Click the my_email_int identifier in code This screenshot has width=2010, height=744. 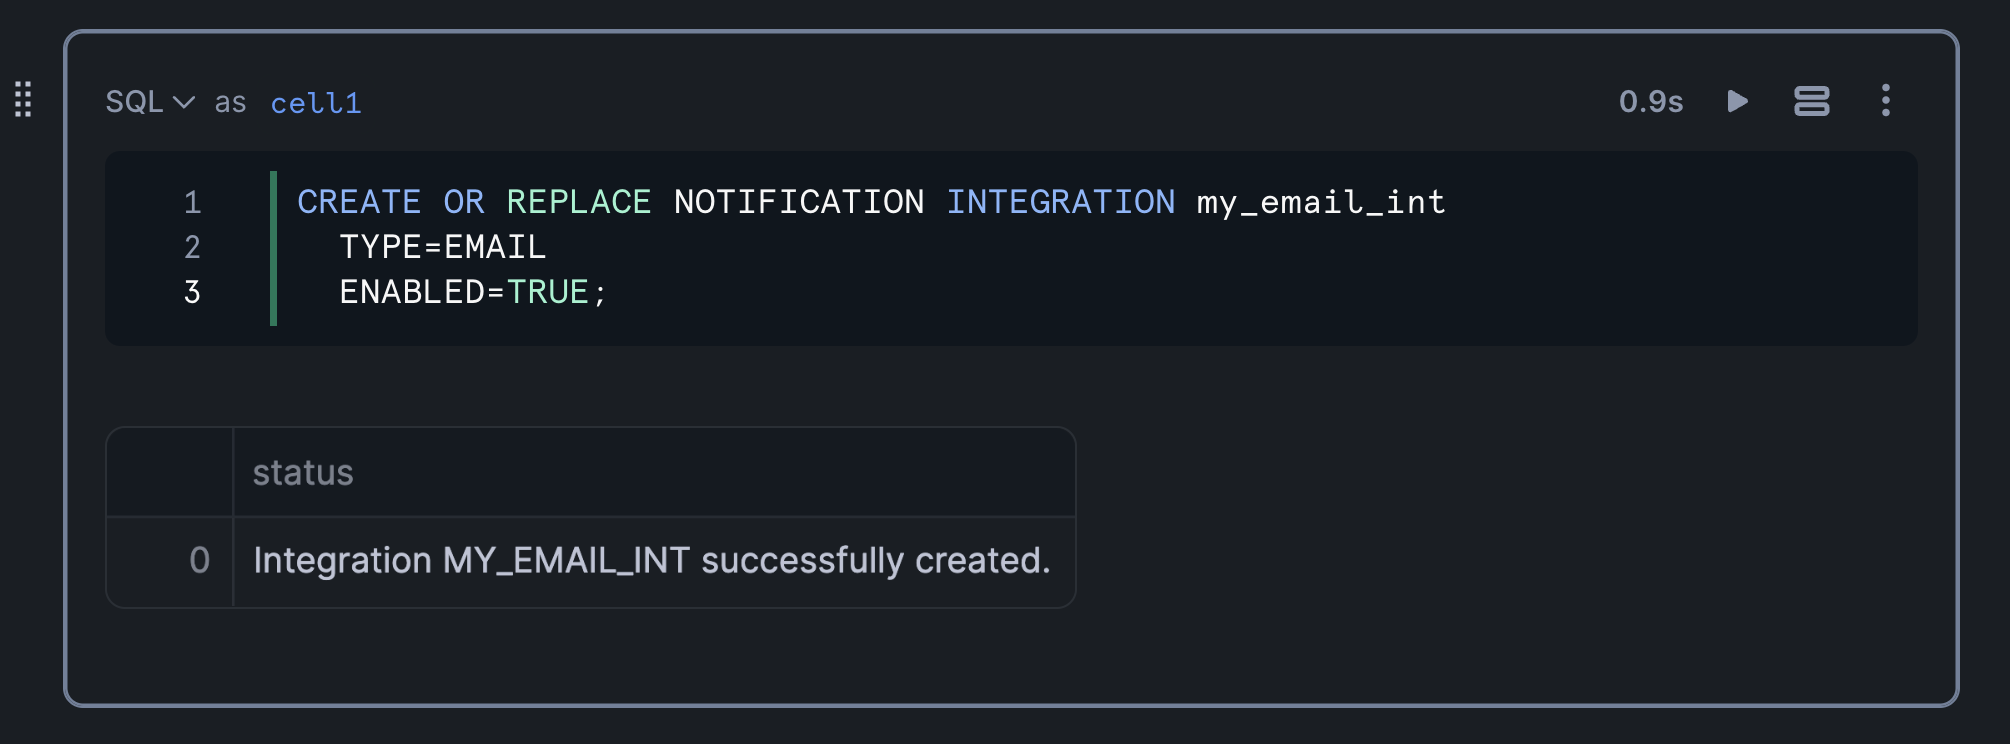tap(1320, 203)
